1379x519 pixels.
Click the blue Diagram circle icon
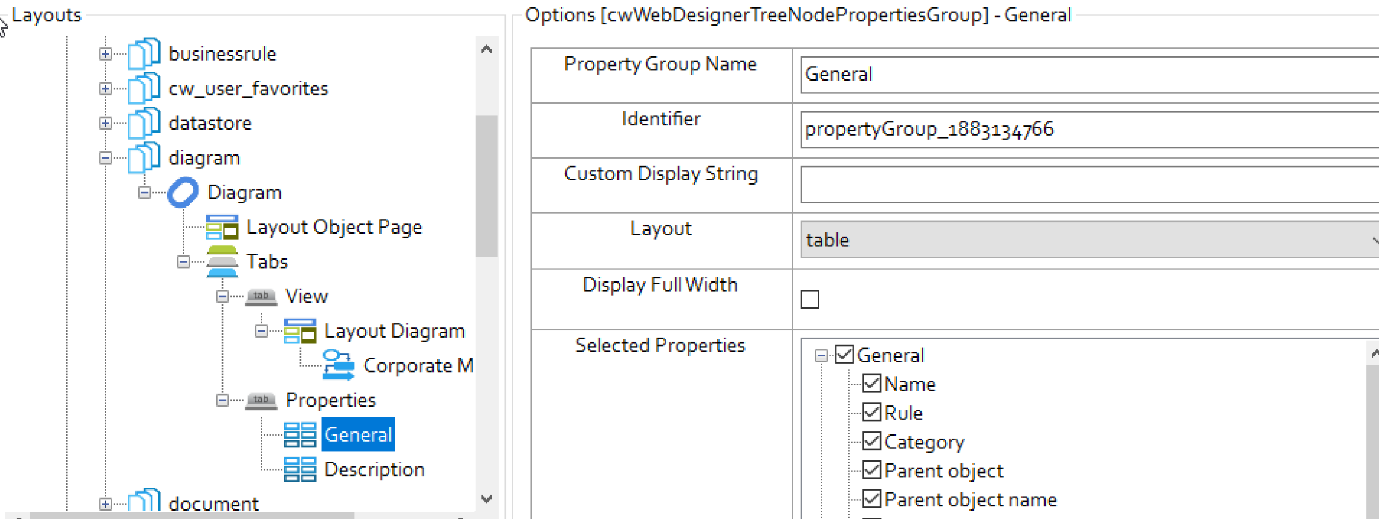183,193
